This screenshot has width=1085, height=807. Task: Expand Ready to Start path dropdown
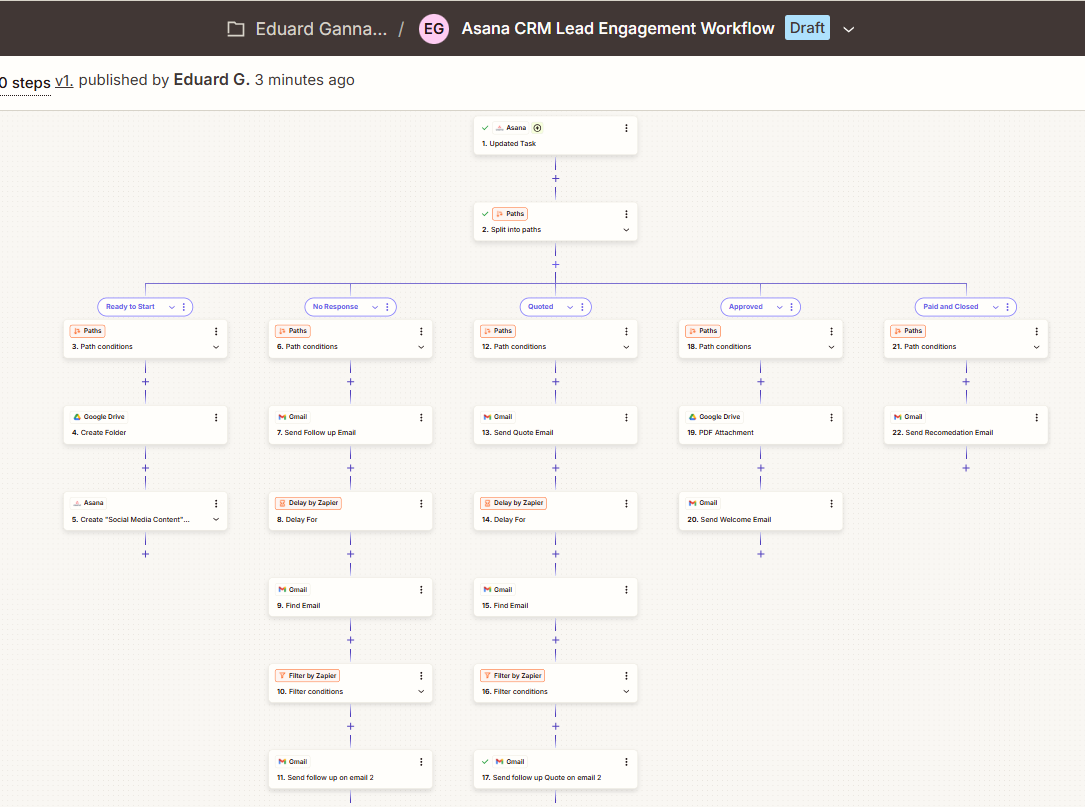pos(172,307)
